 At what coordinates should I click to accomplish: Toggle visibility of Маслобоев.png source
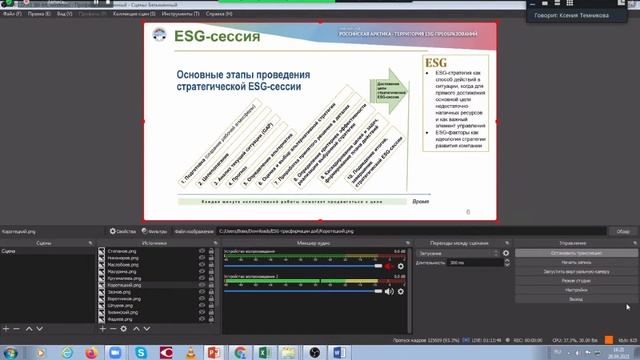tap(202, 264)
